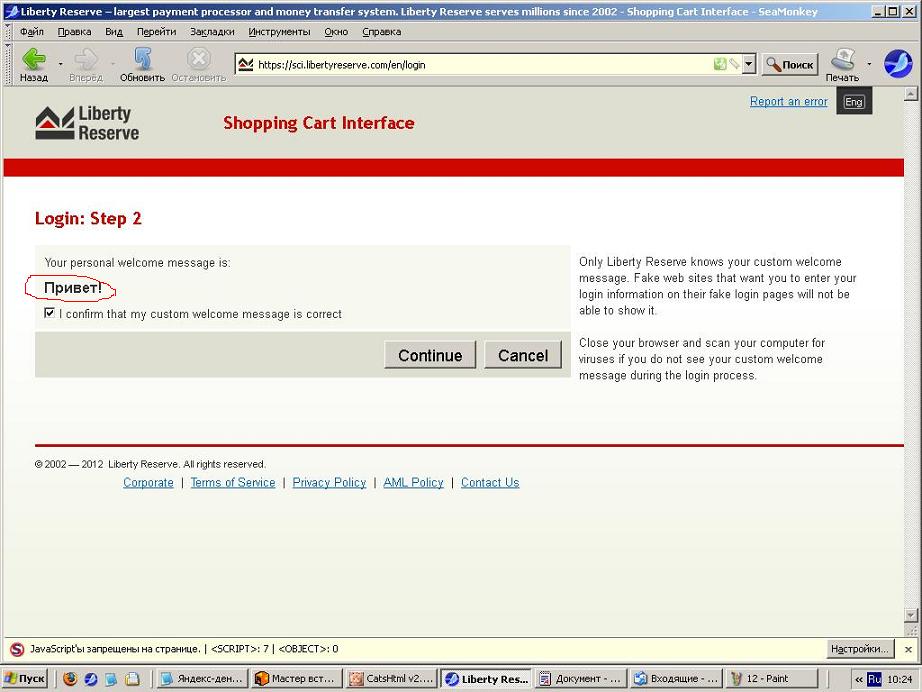Switch to 12 - Paint taskbar window
The height and width of the screenshot is (692, 922).
point(771,679)
